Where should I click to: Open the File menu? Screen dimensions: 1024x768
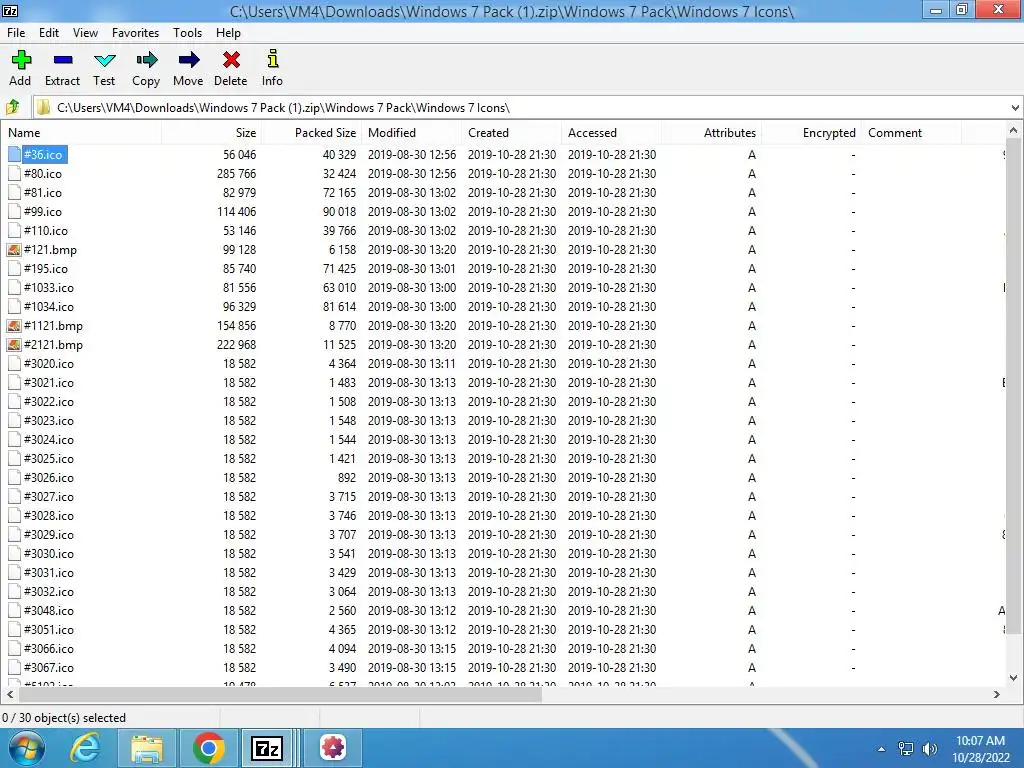pos(16,33)
